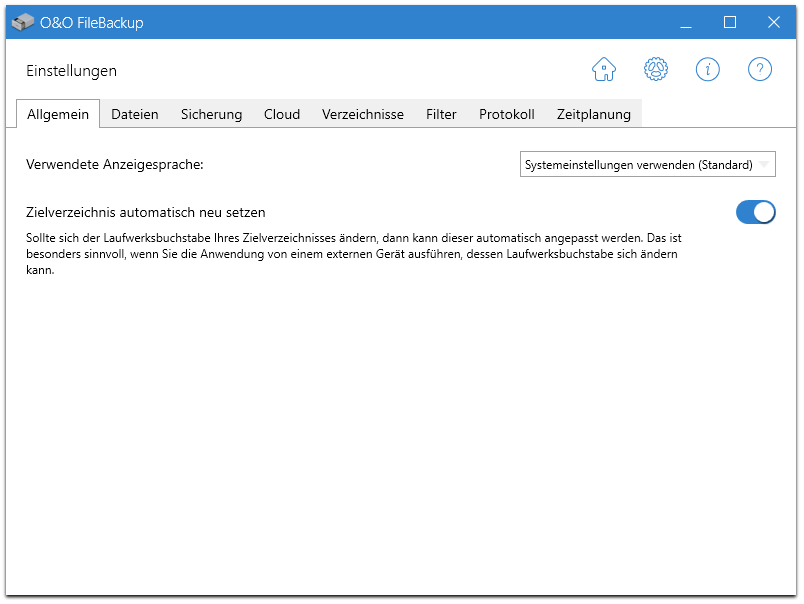Image resolution: width=804 pixels, height=604 pixels.
Task: Open the display language dropdown
Action: tap(647, 165)
